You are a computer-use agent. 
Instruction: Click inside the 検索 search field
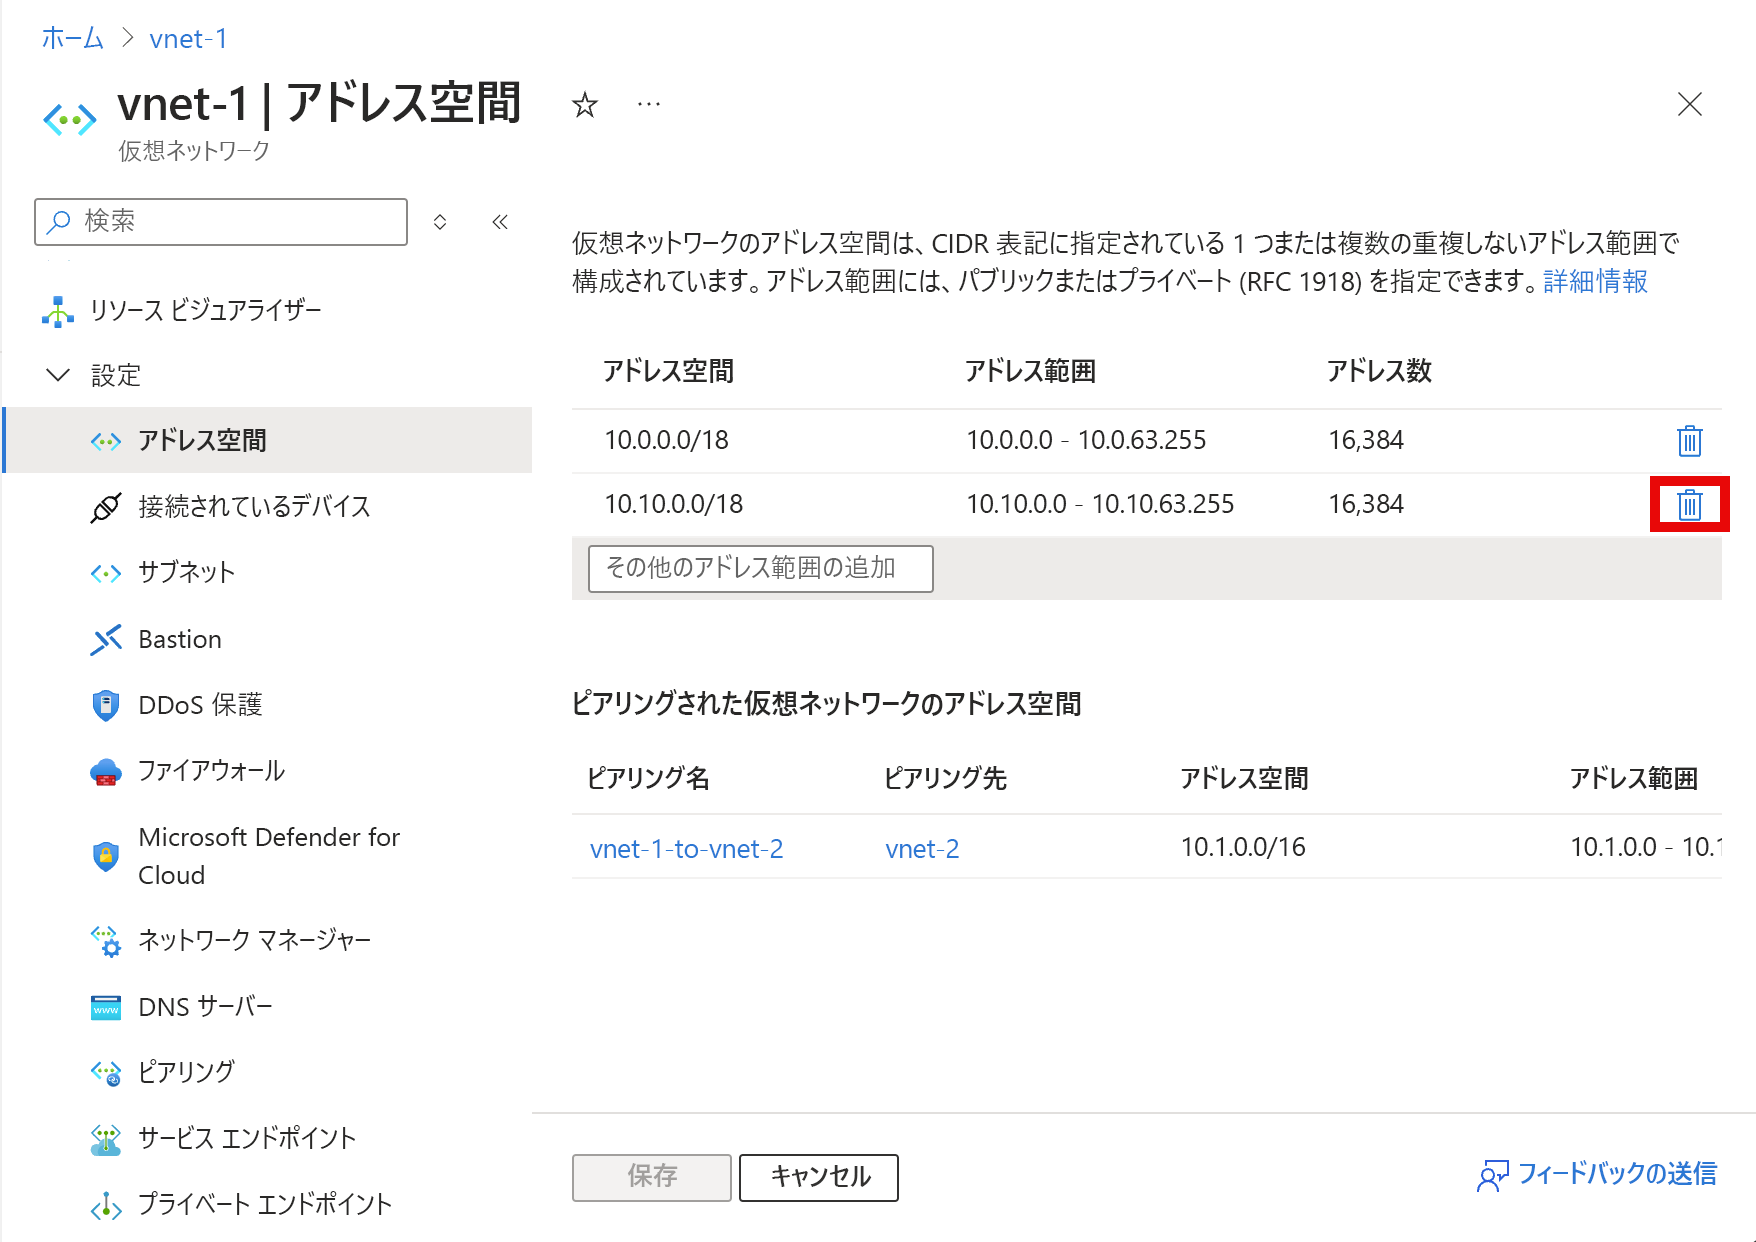pyautogui.click(x=220, y=222)
